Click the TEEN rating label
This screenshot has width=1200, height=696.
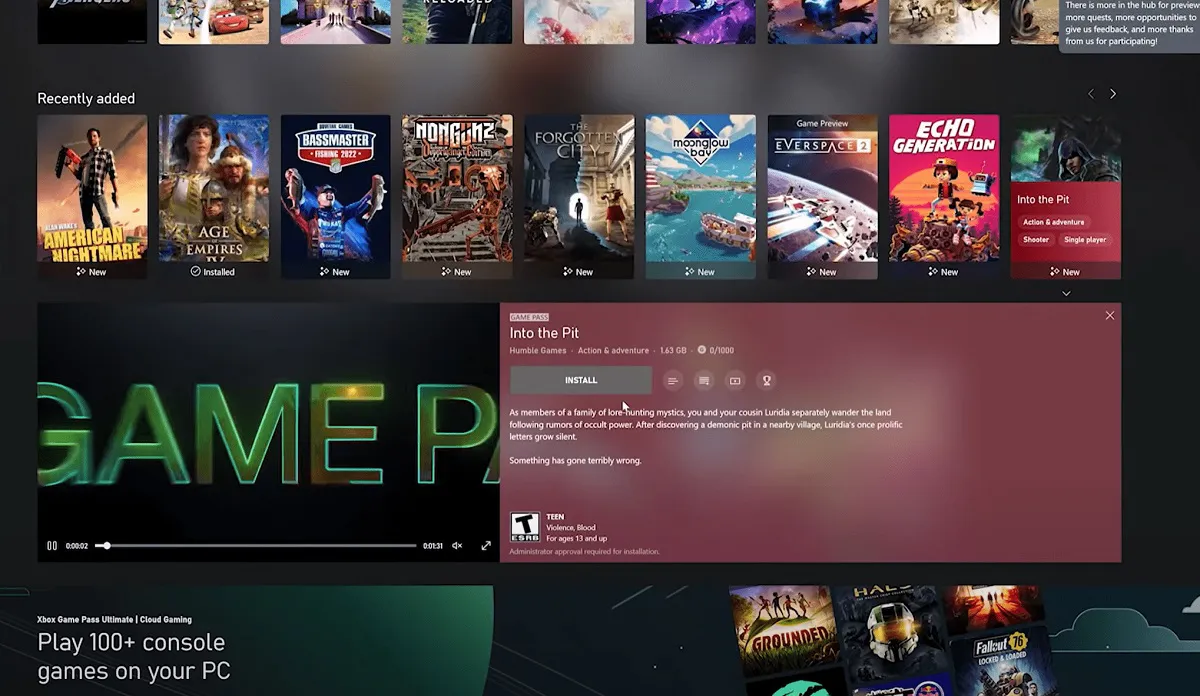coord(555,517)
